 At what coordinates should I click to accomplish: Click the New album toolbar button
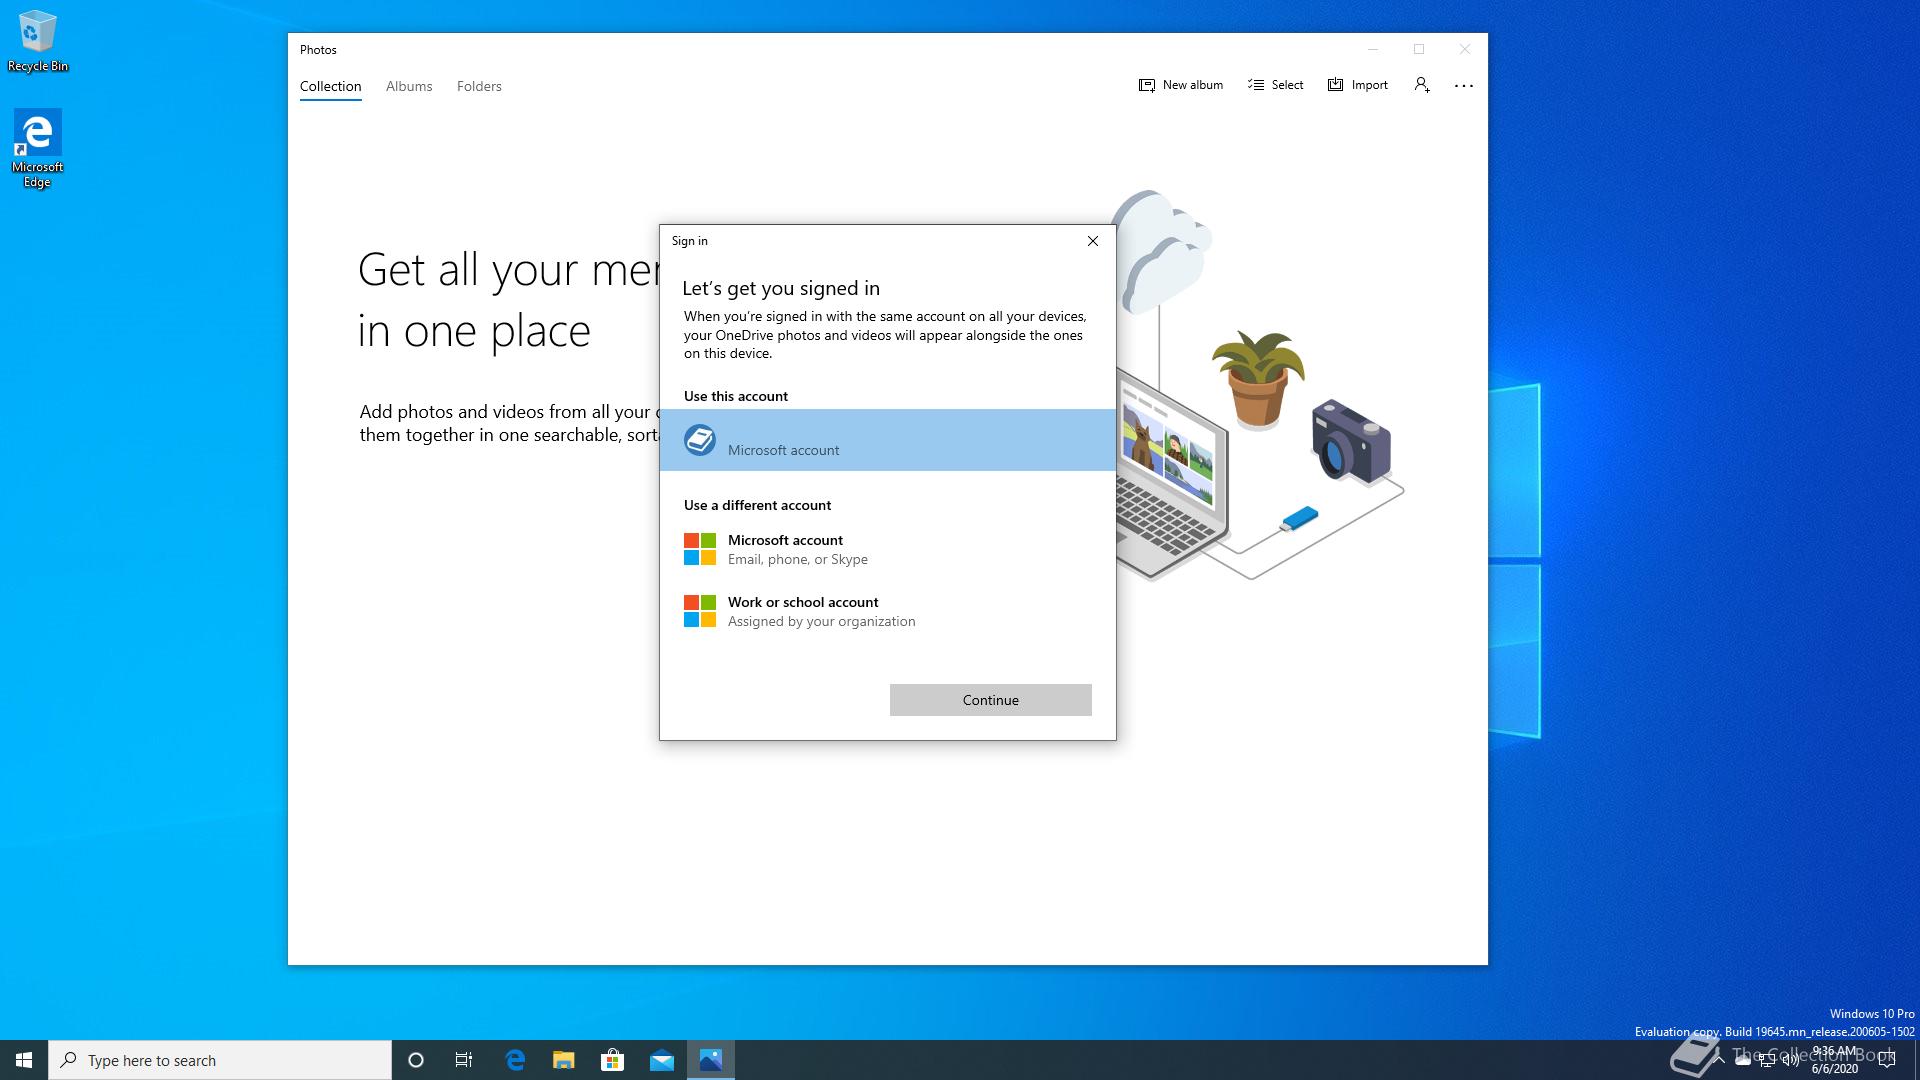click(1181, 85)
